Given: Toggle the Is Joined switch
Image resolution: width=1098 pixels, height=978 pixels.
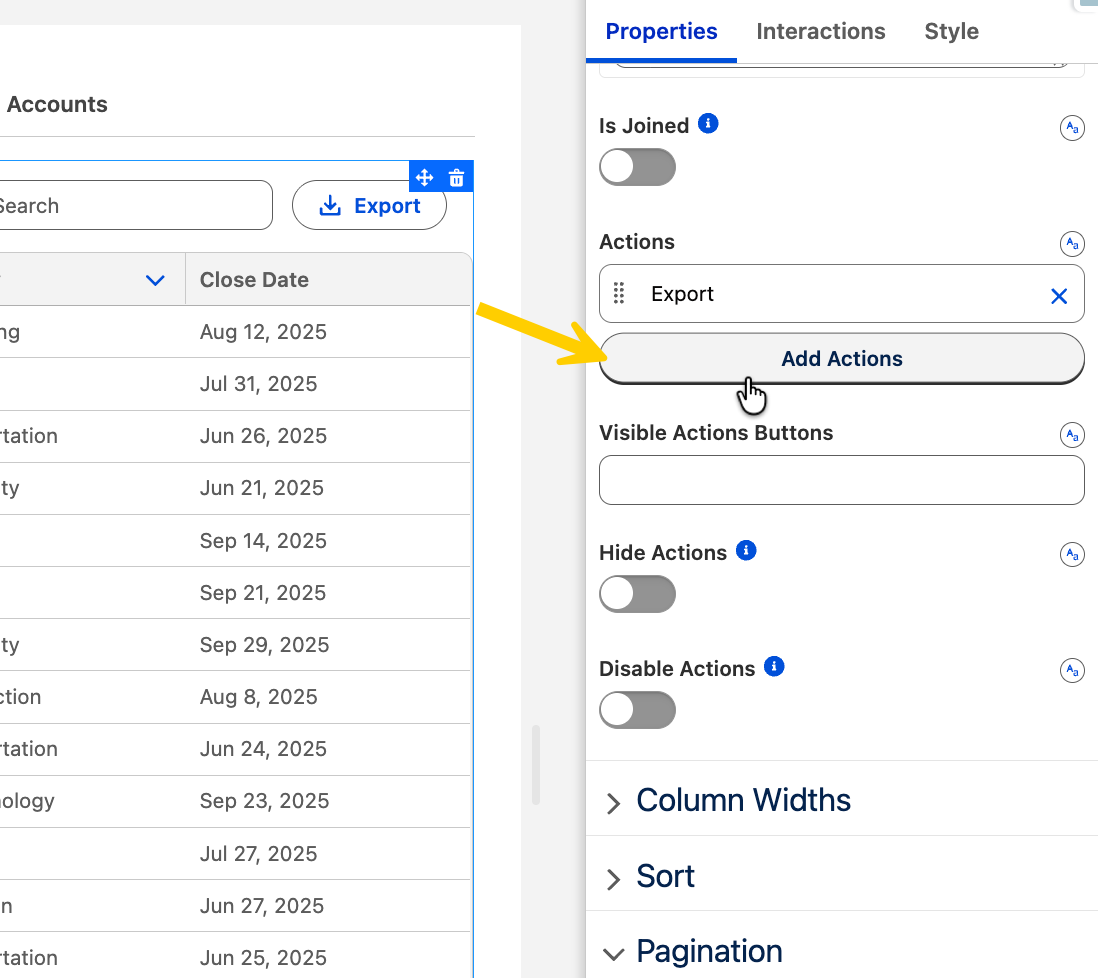Looking at the screenshot, I should [637, 167].
